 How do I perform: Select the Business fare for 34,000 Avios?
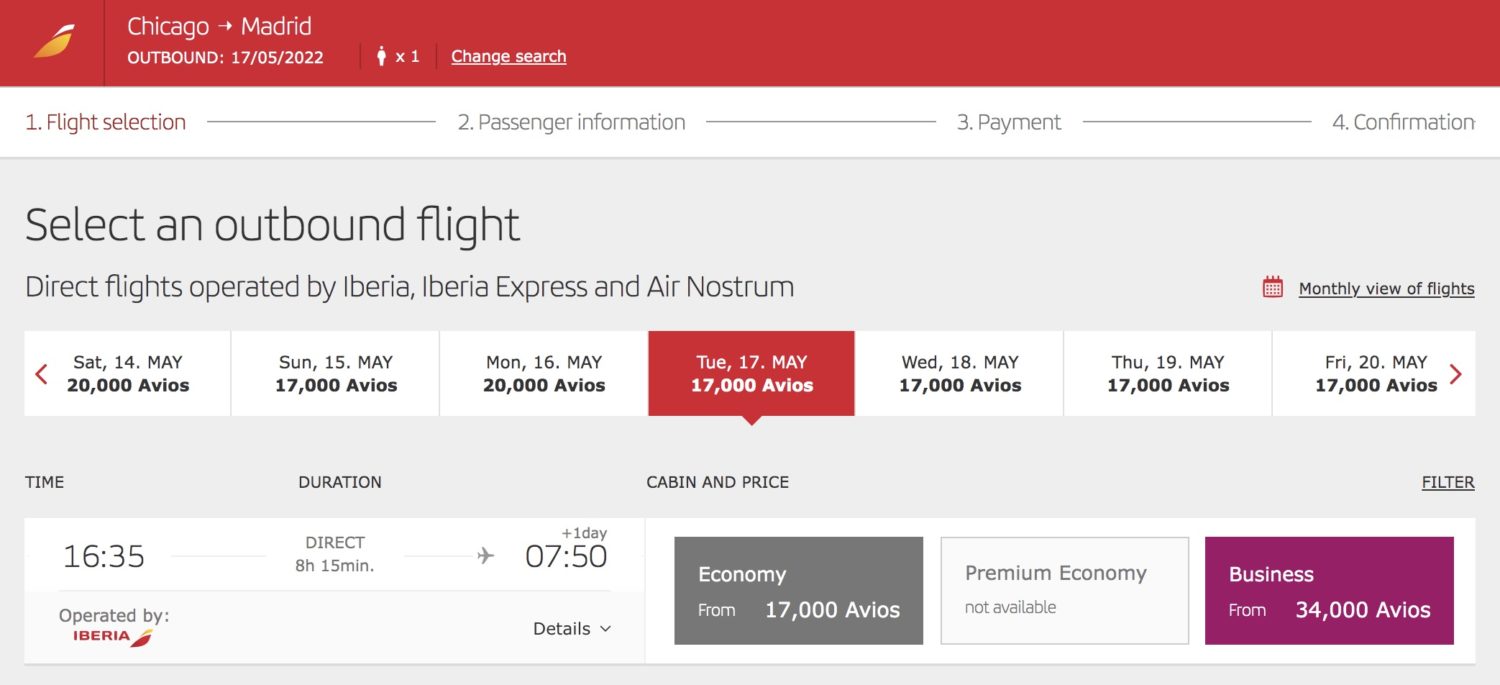[1328, 590]
